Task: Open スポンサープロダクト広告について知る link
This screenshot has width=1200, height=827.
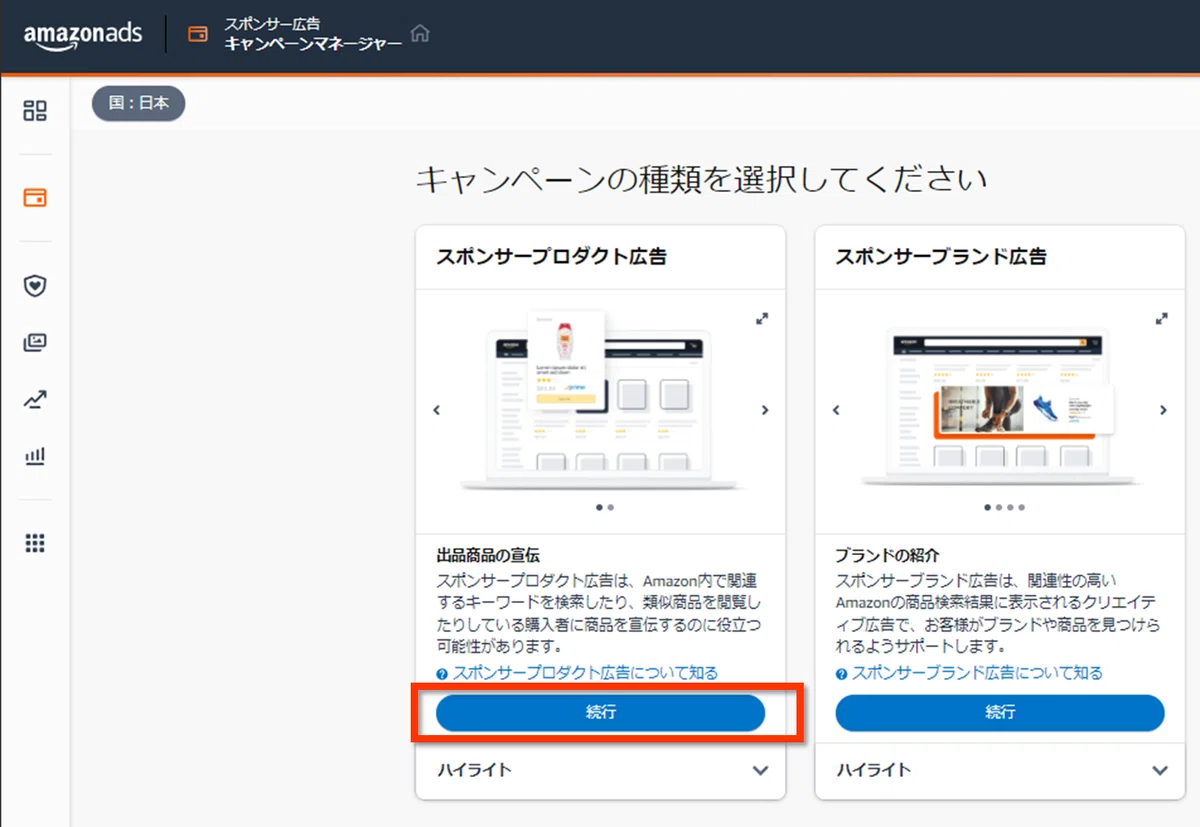Action: point(585,673)
